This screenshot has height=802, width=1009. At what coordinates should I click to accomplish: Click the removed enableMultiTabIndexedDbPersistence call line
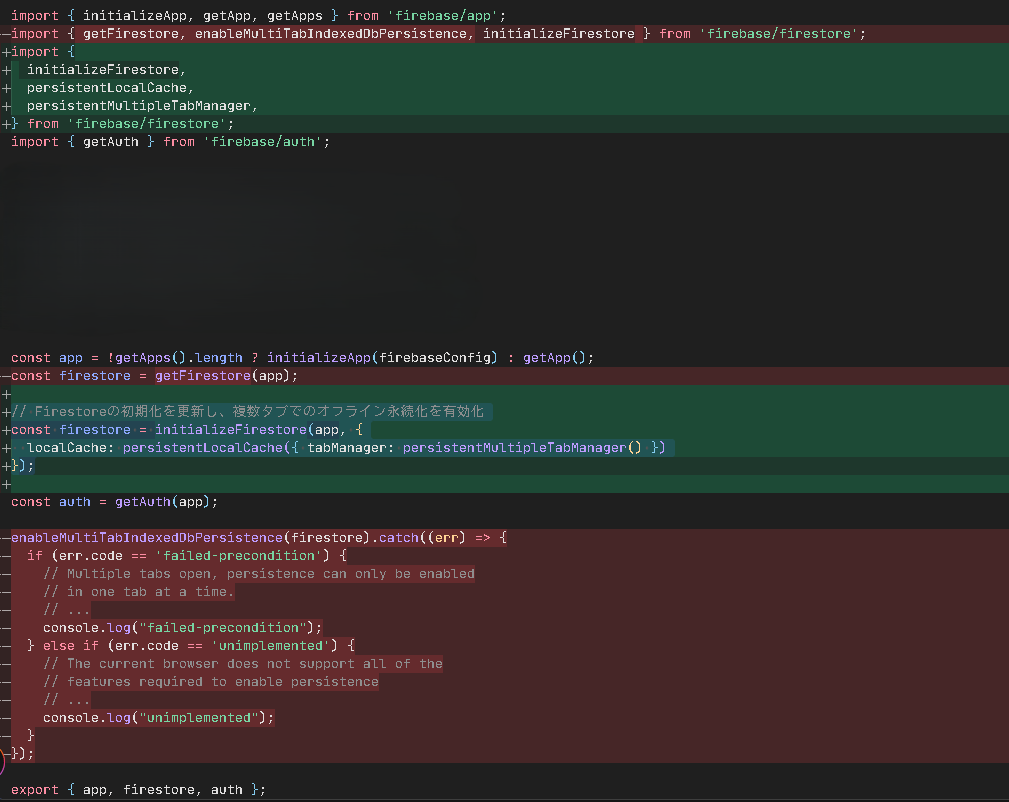[258, 538]
